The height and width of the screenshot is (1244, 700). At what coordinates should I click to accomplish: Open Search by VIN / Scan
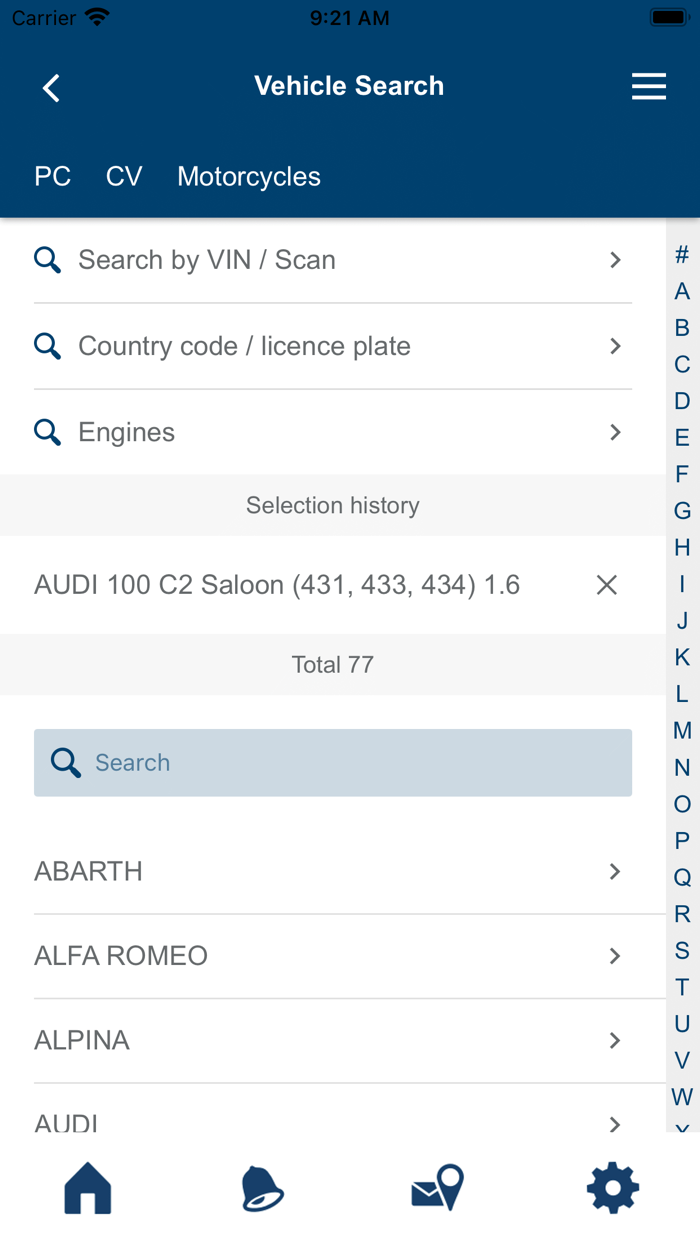click(332, 260)
